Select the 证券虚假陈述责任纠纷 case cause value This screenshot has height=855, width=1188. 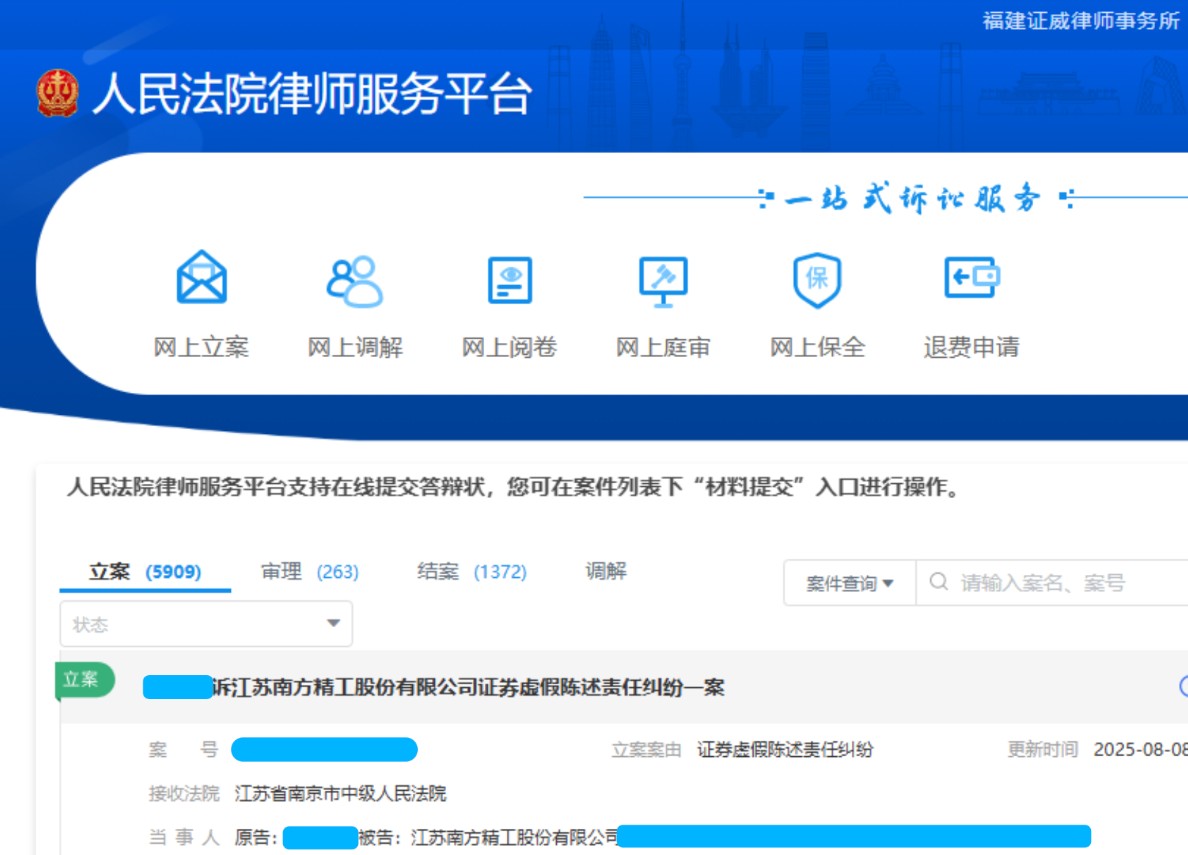coord(785,750)
